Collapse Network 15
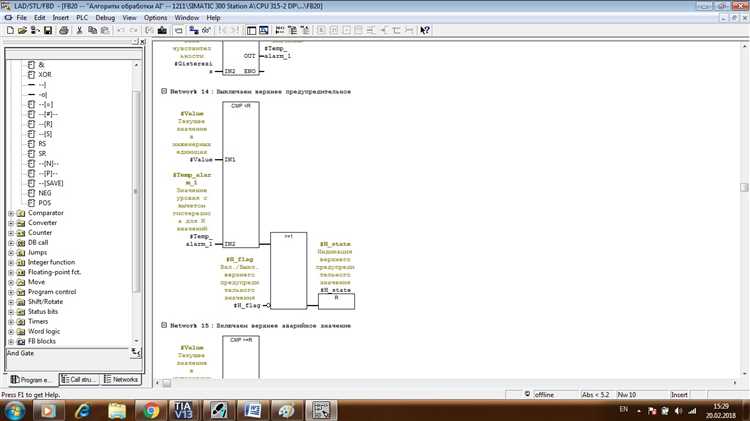The width and height of the screenshot is (750, 421). click(x=164, y=325)
